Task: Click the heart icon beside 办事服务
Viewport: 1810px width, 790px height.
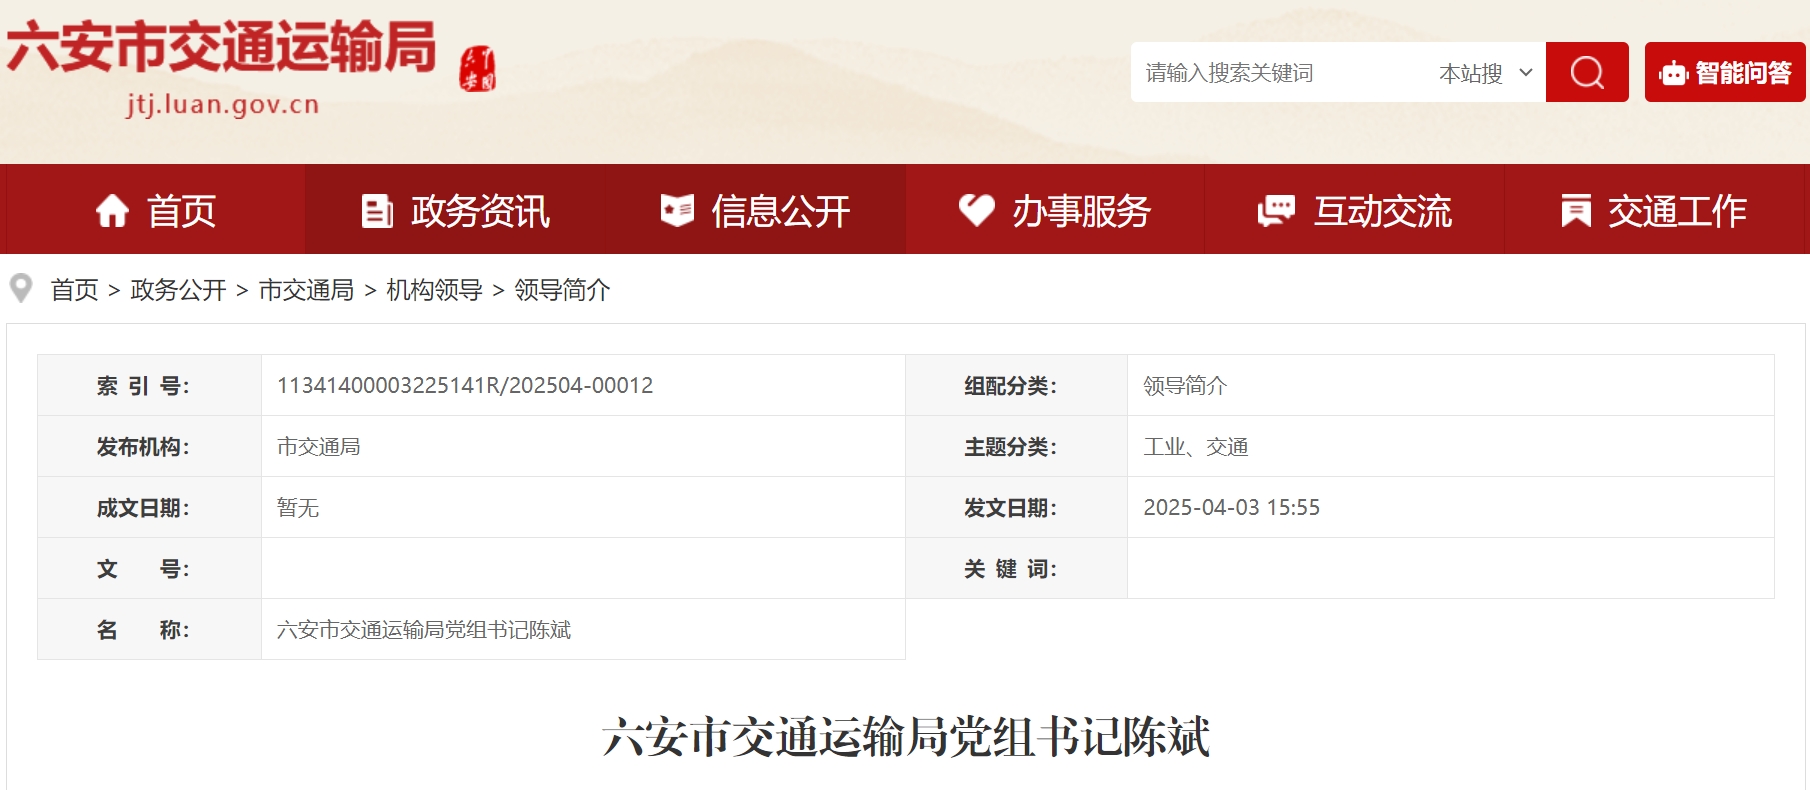Action: (x=976, y=211)
